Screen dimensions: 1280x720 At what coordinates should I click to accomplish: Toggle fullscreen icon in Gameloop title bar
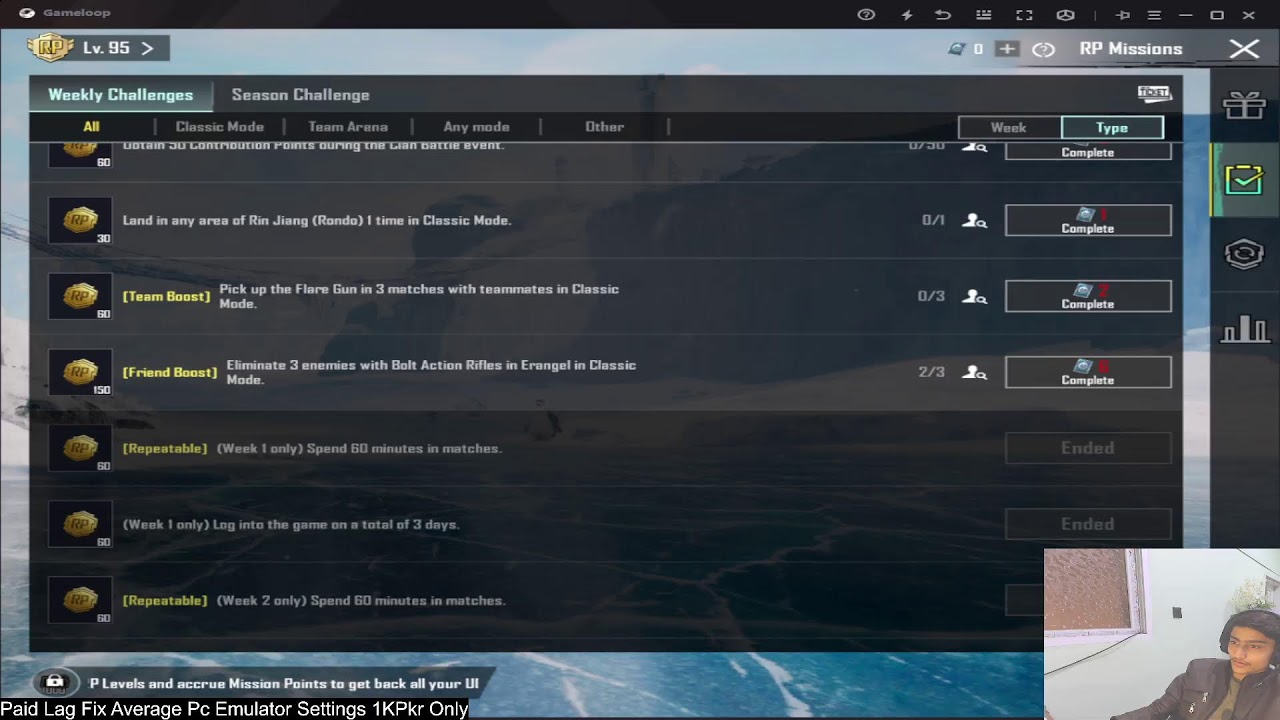[1024, 15]
